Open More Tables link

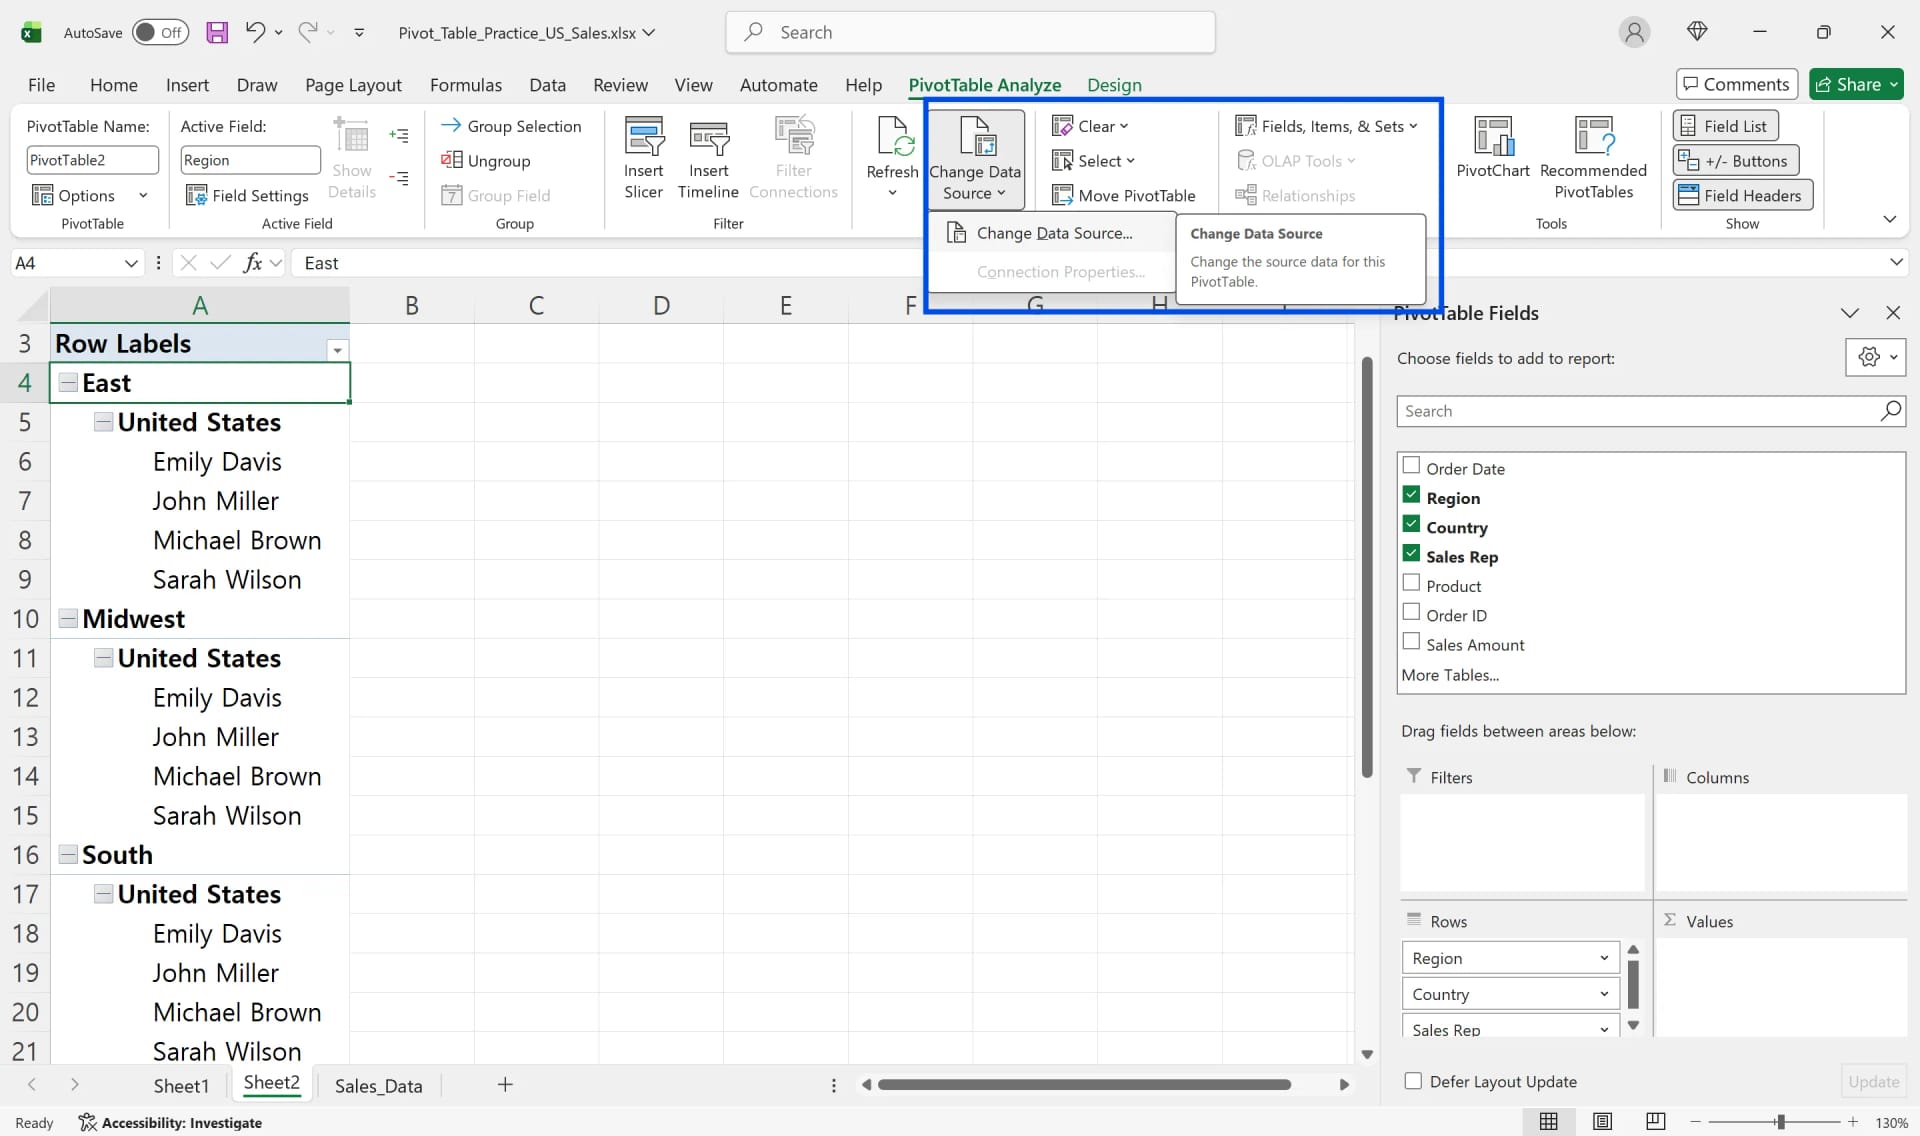point(1450,674)
